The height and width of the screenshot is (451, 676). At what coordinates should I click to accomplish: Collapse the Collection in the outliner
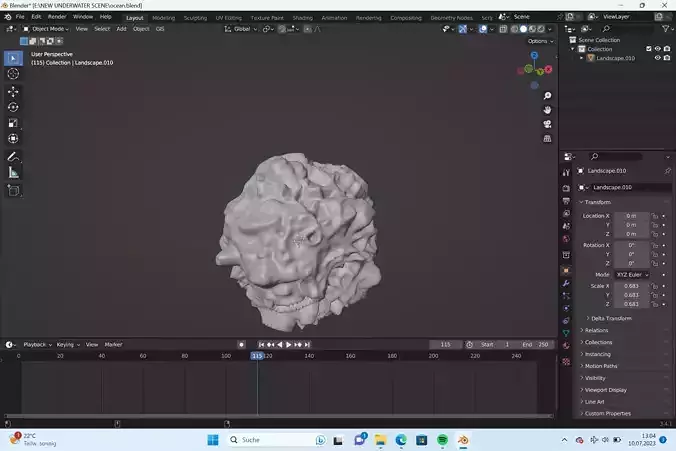[573, 49]
